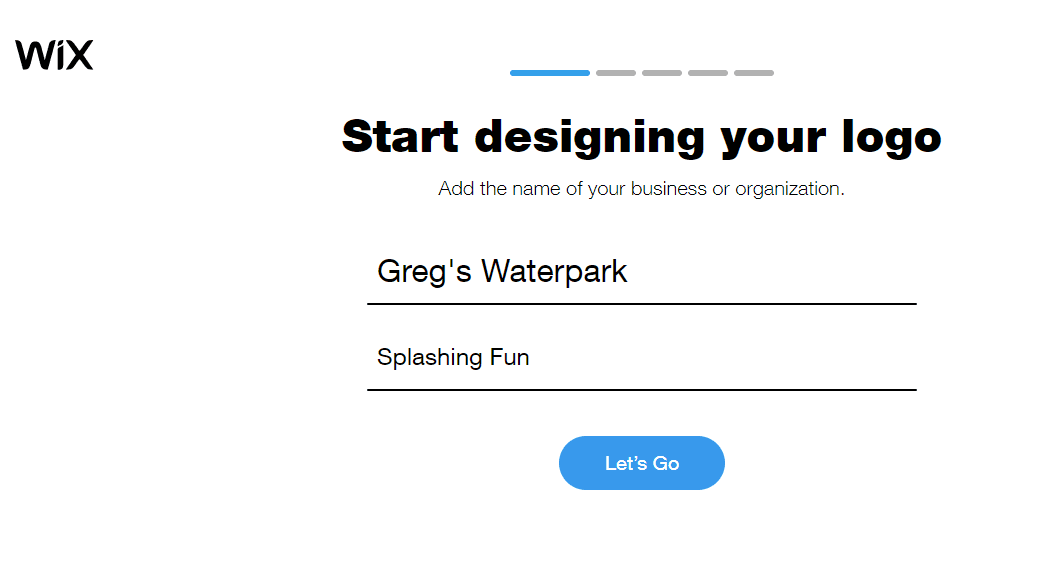Focus the Greg's Waterpark name field
This screenshot has height=564, width=1046.
(x=642, y=272)
